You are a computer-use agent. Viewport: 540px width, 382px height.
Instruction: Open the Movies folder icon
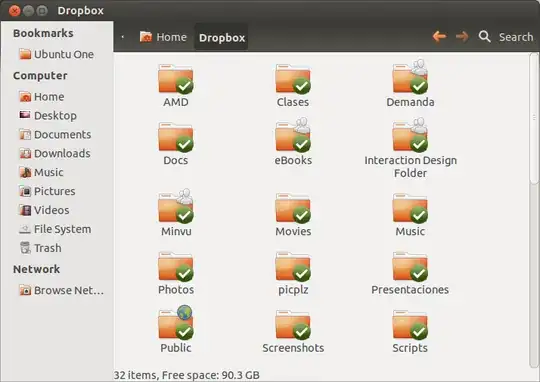click(x=293, y=208)
